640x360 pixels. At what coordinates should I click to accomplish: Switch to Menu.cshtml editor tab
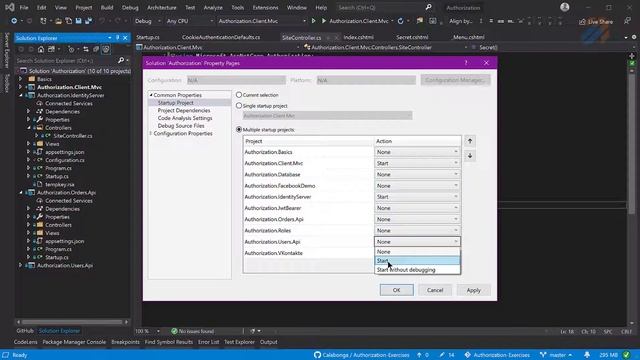[469, 37]
